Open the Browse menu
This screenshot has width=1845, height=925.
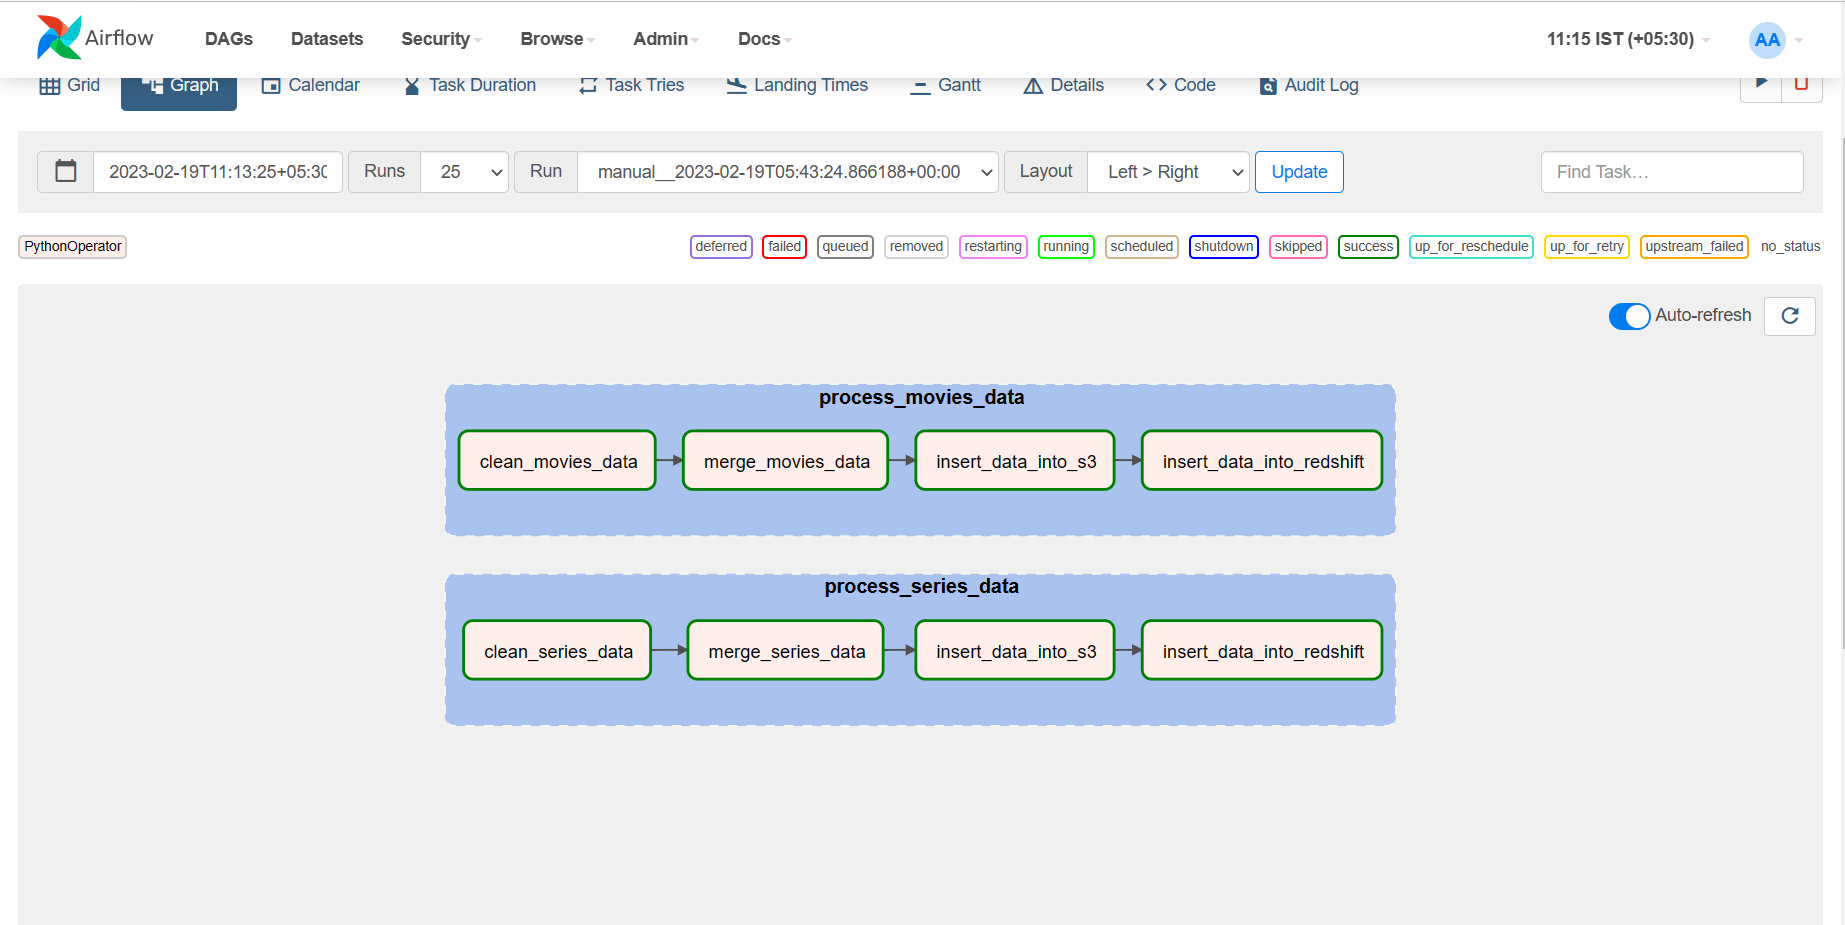tap(552, 39)
